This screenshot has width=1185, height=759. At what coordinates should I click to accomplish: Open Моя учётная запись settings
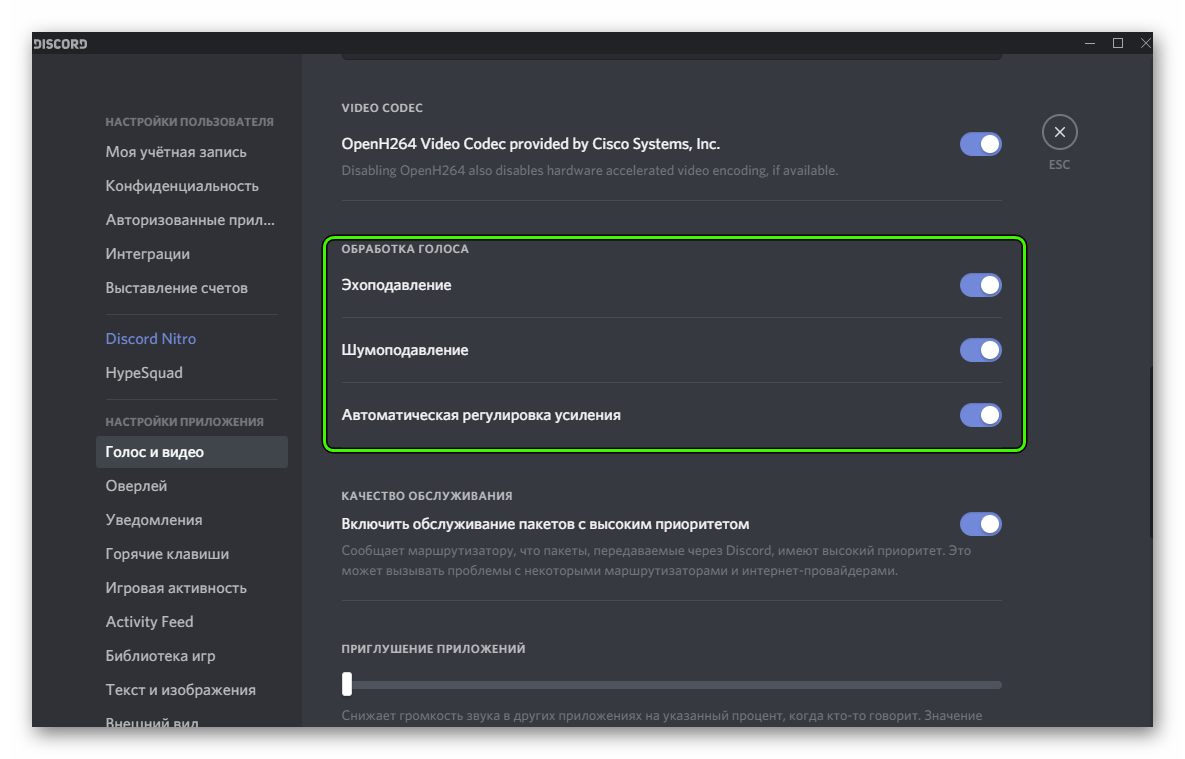coord(175,152)
